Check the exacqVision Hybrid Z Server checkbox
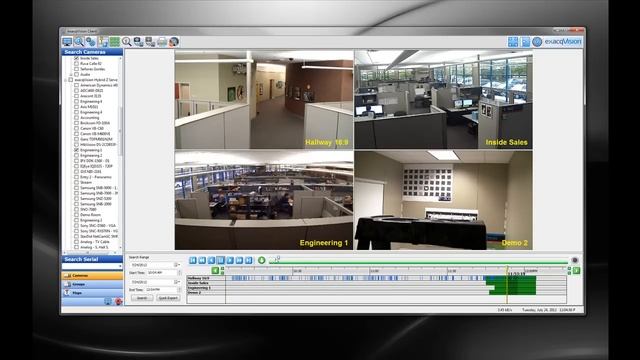 70,80
